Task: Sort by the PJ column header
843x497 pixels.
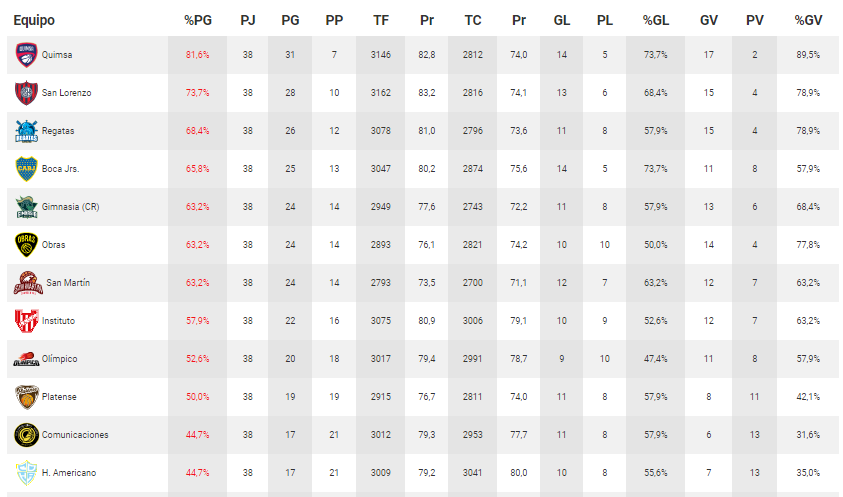Action: click(x=248, y=20)
